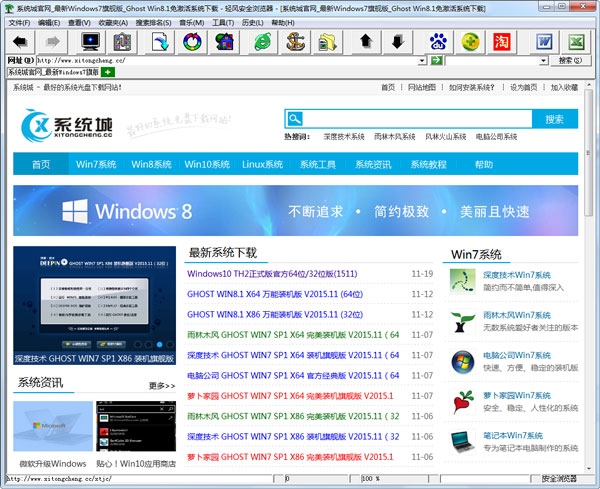Click the 电脑公司Win7系统 Windows orb icon
This screenshot has height=489, width=600.
coord(463,362)
